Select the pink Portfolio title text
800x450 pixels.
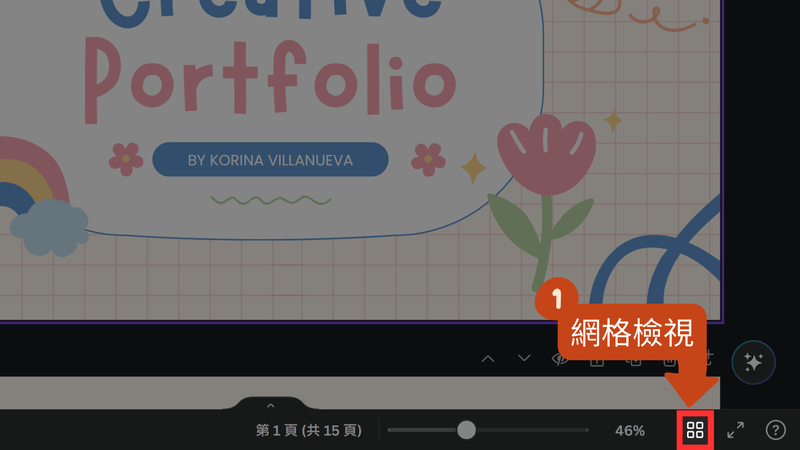(x=265, y=80)
